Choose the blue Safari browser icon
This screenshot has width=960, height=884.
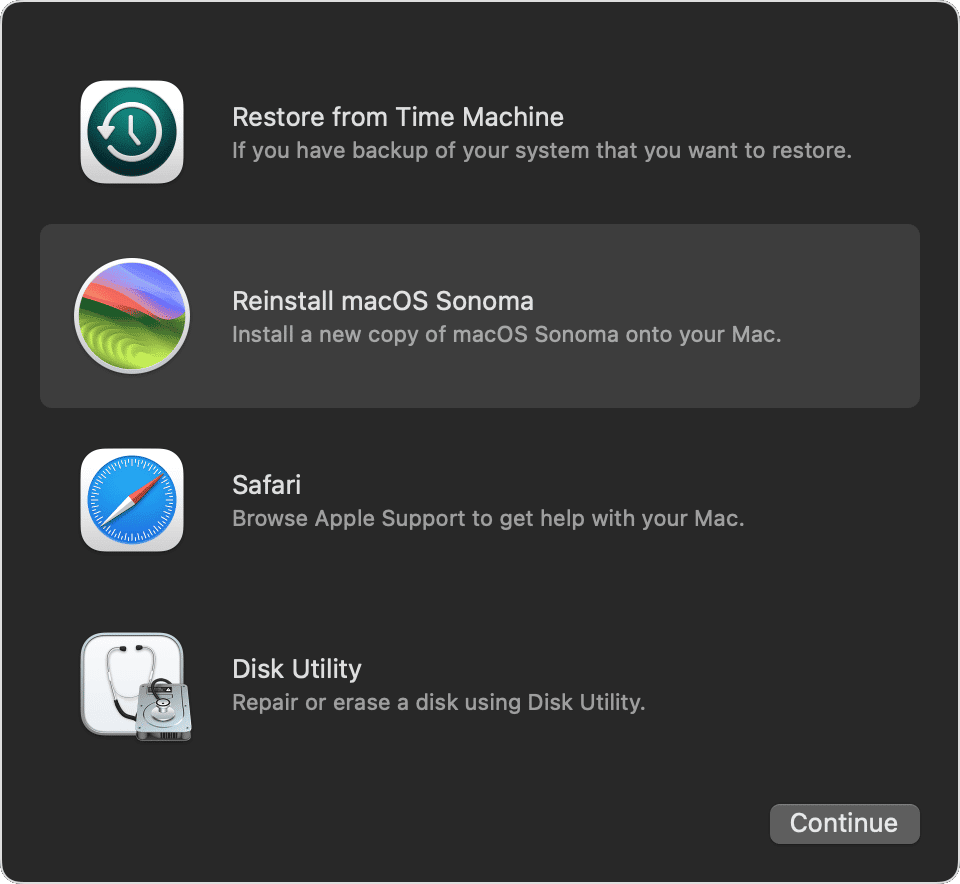click(x=131, y=499)
